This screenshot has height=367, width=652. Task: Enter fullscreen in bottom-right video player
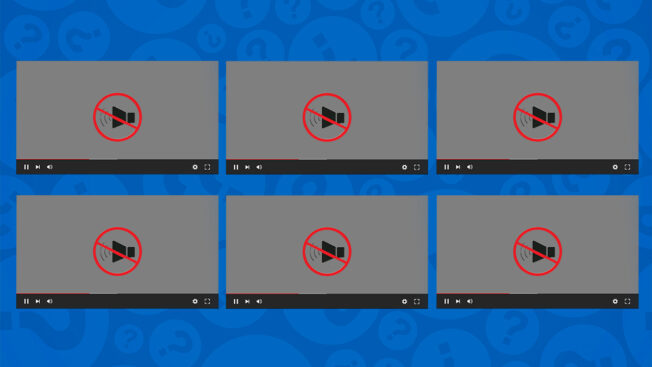(627, 301)
